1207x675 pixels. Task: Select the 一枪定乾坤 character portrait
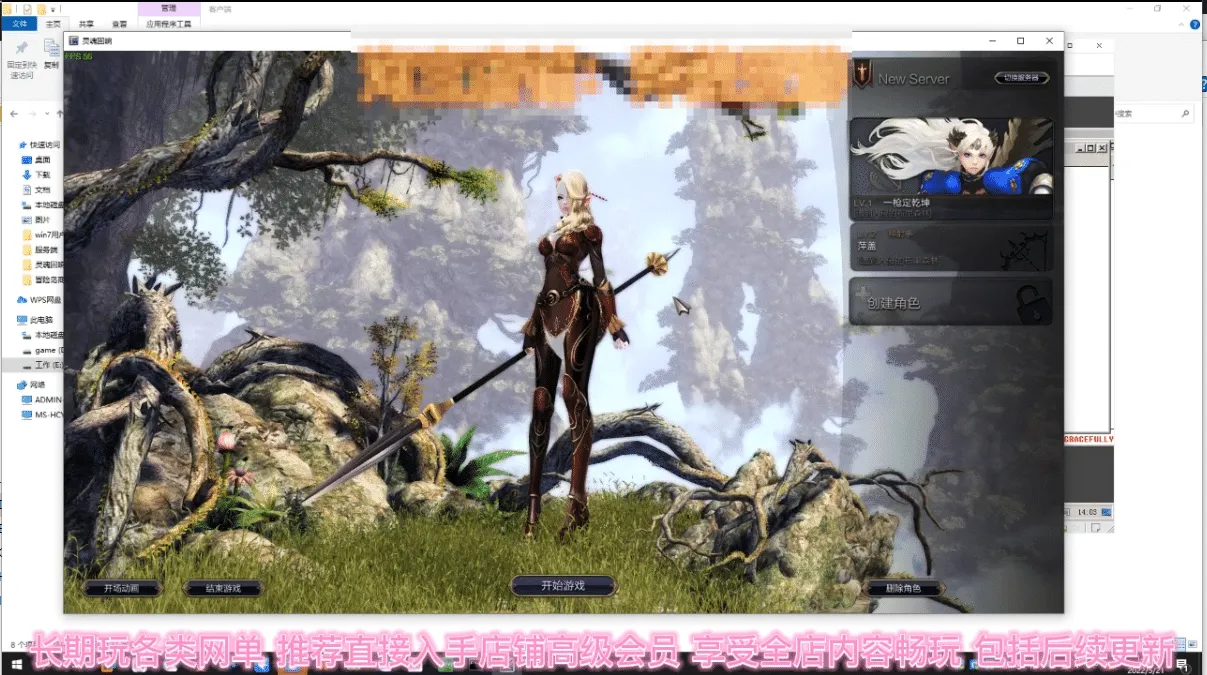tap(951, 167)
